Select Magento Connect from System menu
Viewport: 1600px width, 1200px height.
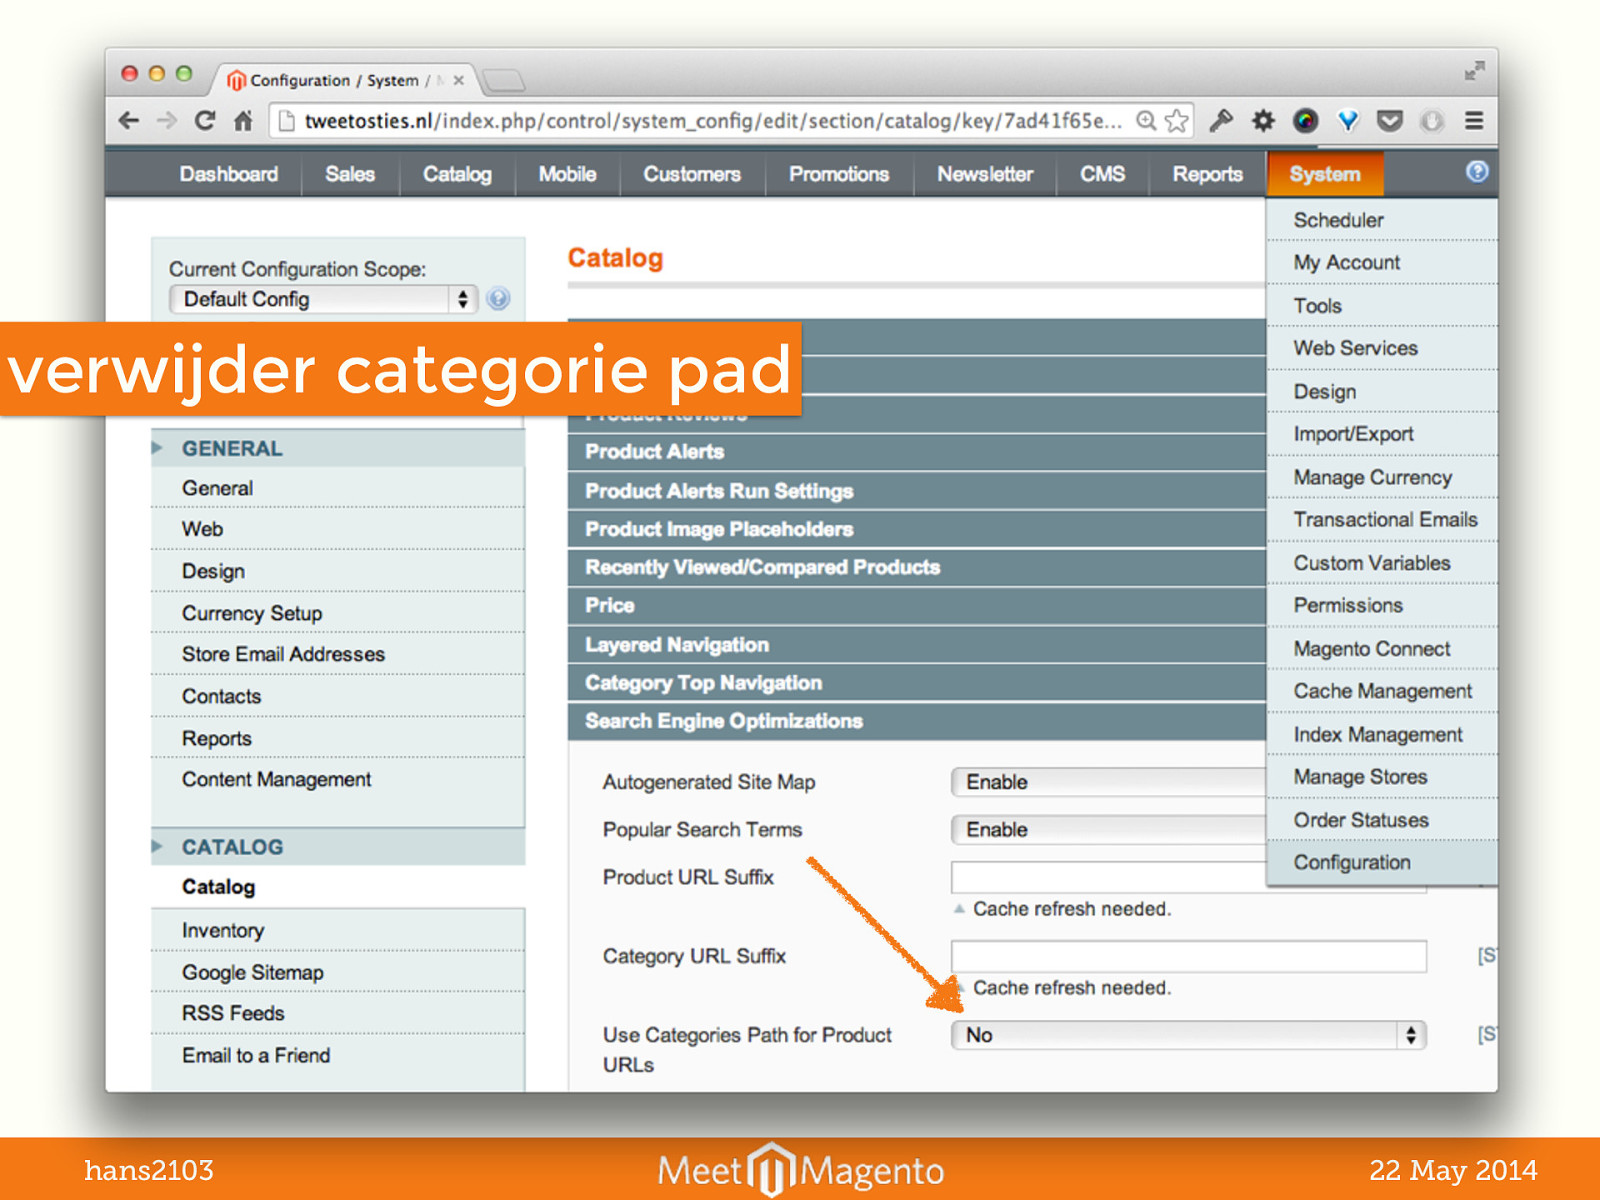[1382, 649]
